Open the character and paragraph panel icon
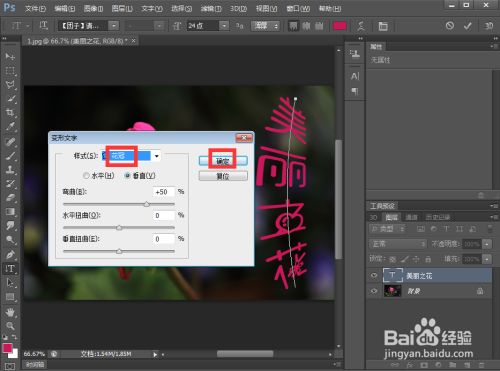The width and height of the screenshot is (500, 371). click(x=383, y=26)
